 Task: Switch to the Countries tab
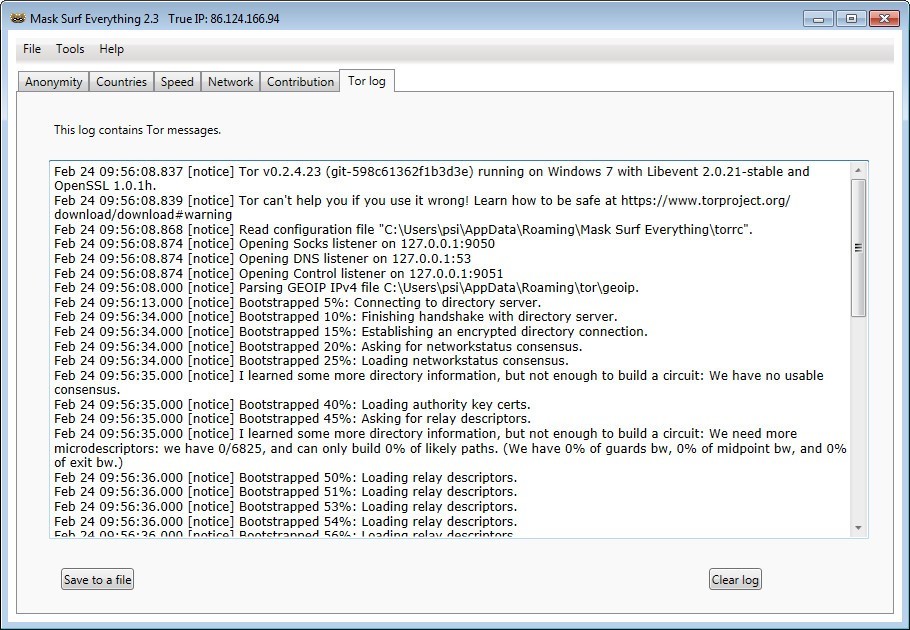(121, 82)
